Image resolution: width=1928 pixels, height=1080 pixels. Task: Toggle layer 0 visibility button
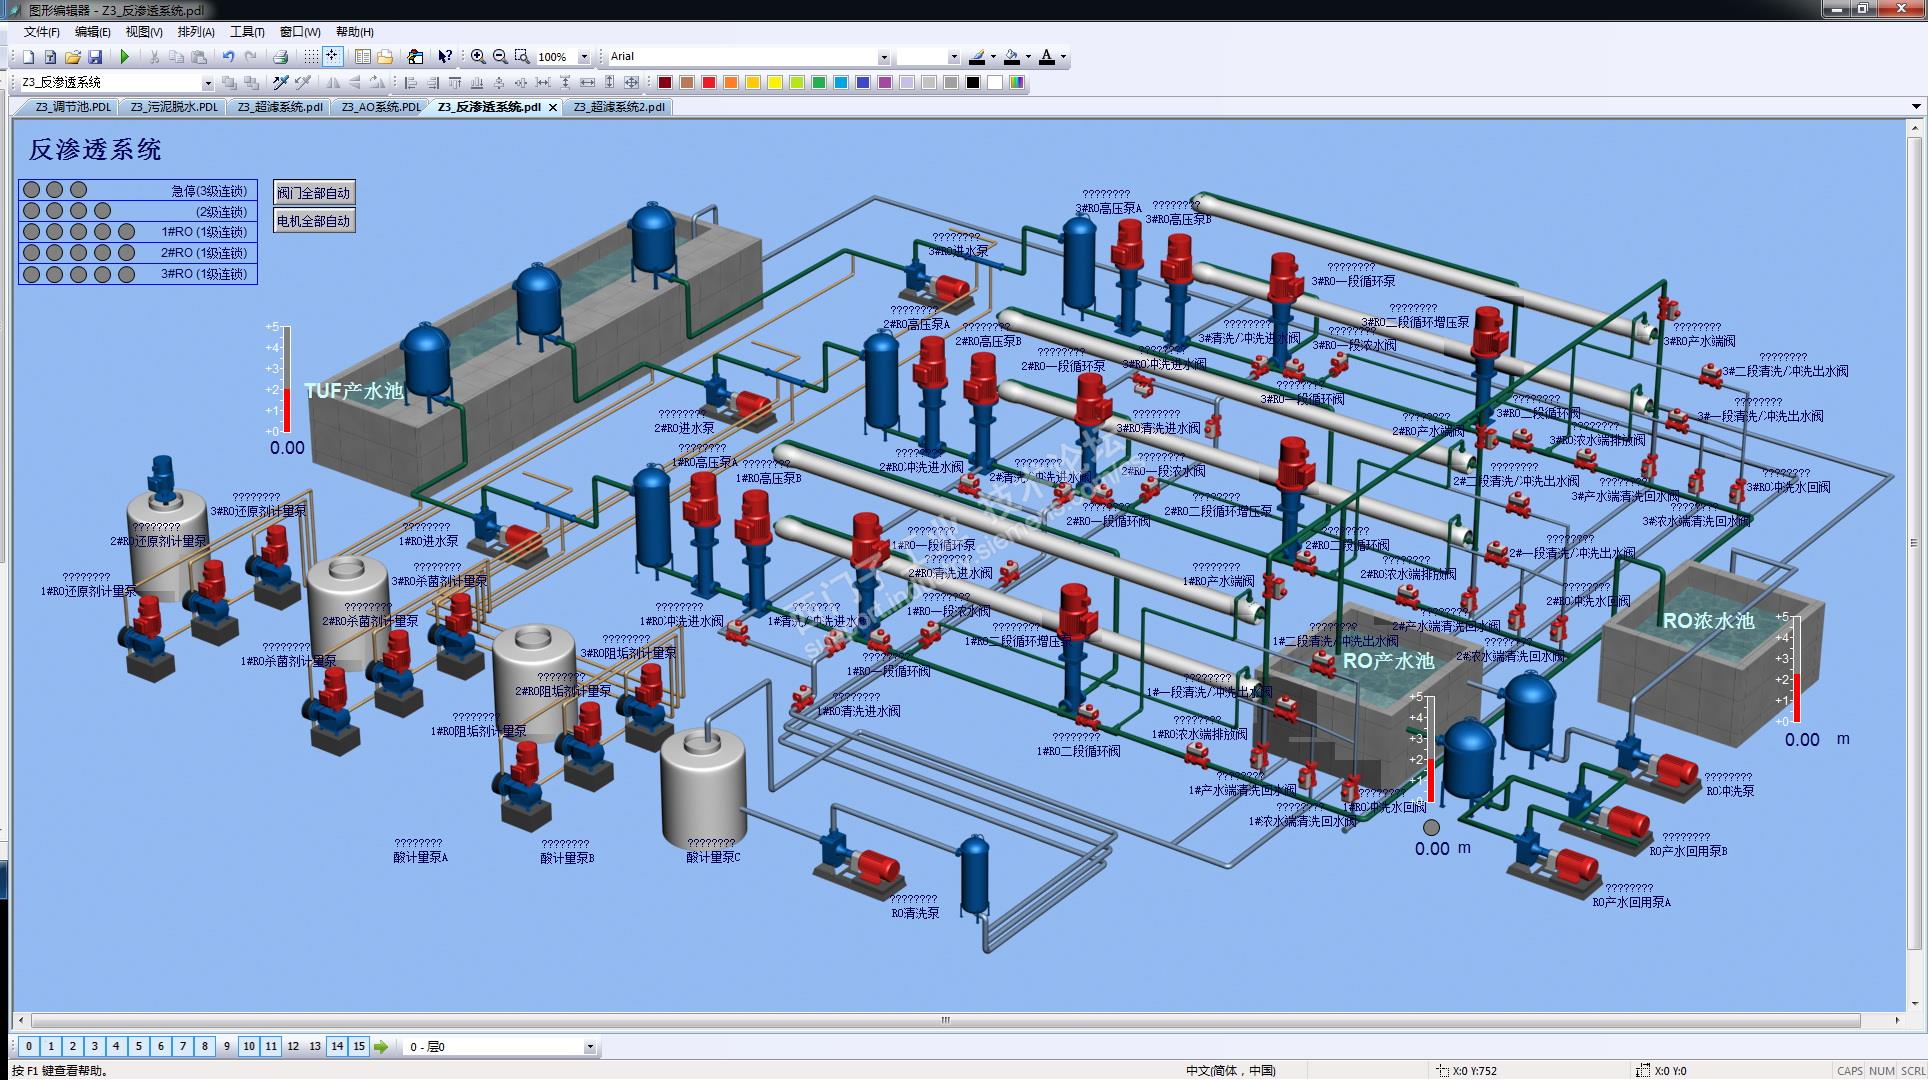click(x=29, y=1046)
